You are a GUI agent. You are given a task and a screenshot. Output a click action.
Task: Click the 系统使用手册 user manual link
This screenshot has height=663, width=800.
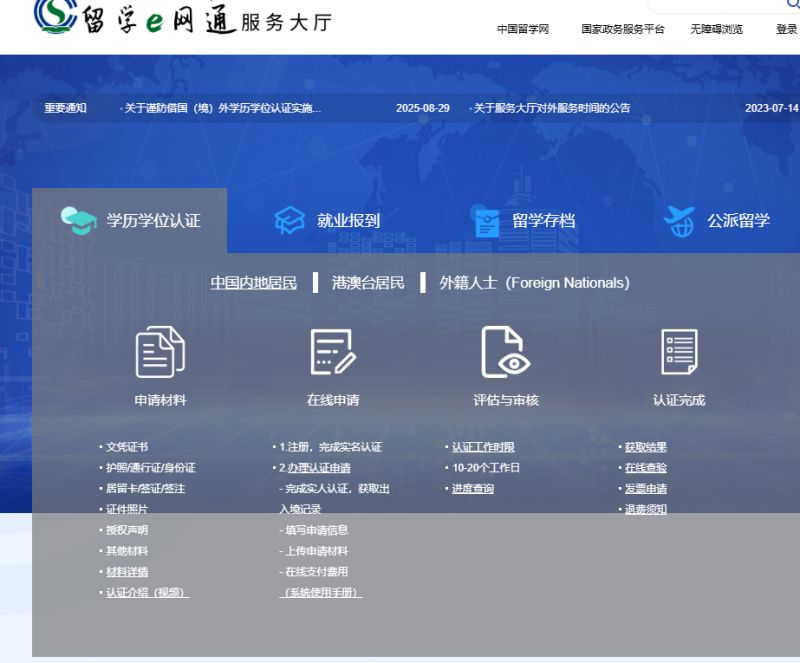pyautogui.click(x=320, y=593)
